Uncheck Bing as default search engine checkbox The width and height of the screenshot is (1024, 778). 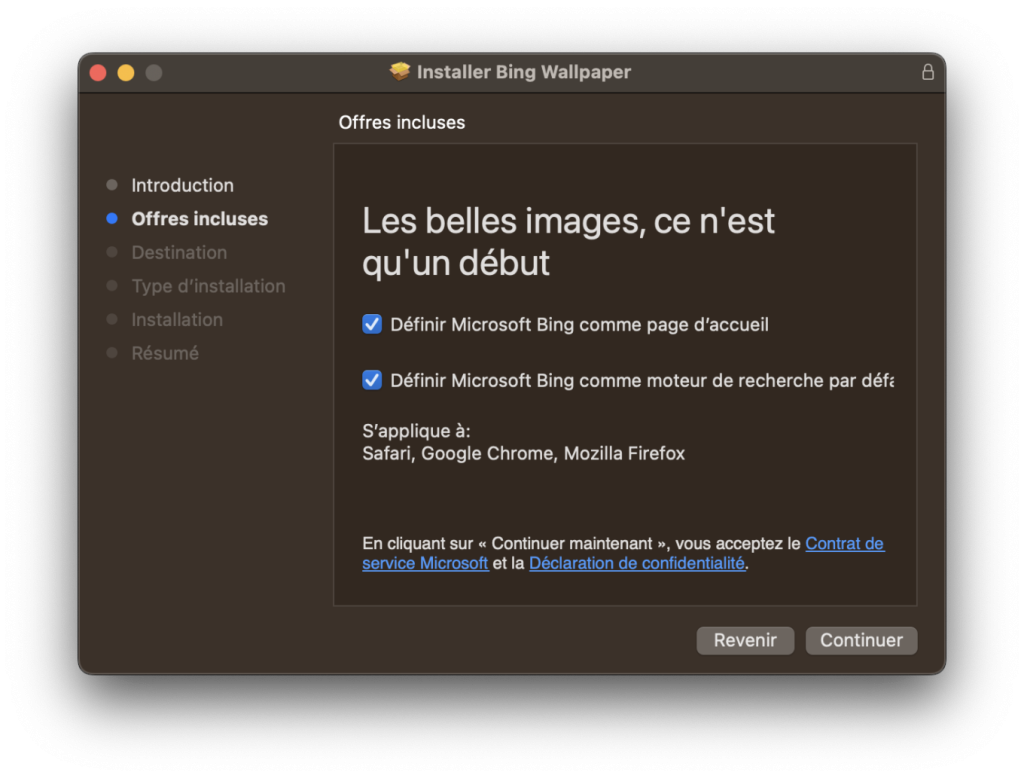click(x=372, y=380)
